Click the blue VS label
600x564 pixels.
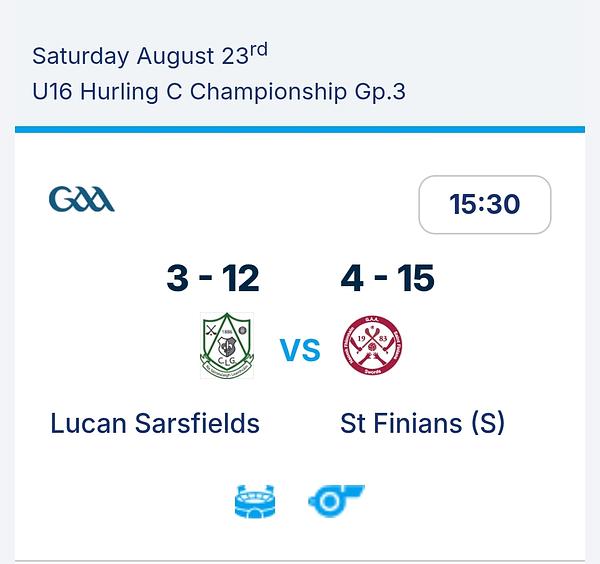coord(300,350)
